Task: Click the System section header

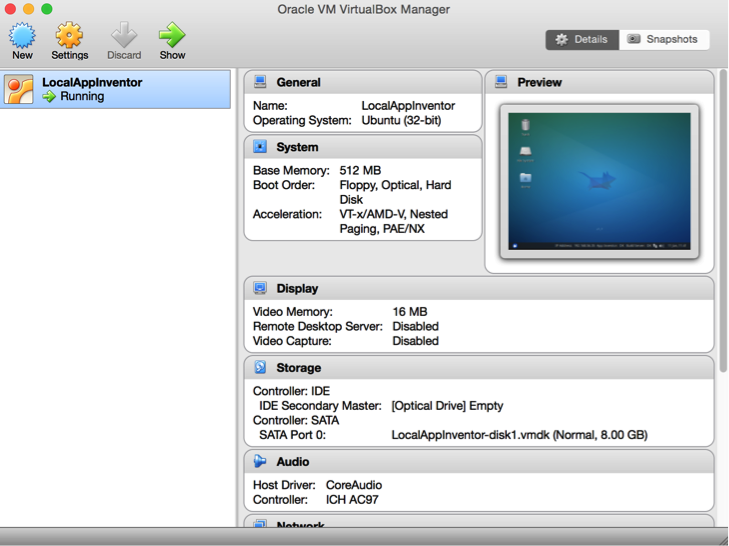Action: tap(363, 147)
